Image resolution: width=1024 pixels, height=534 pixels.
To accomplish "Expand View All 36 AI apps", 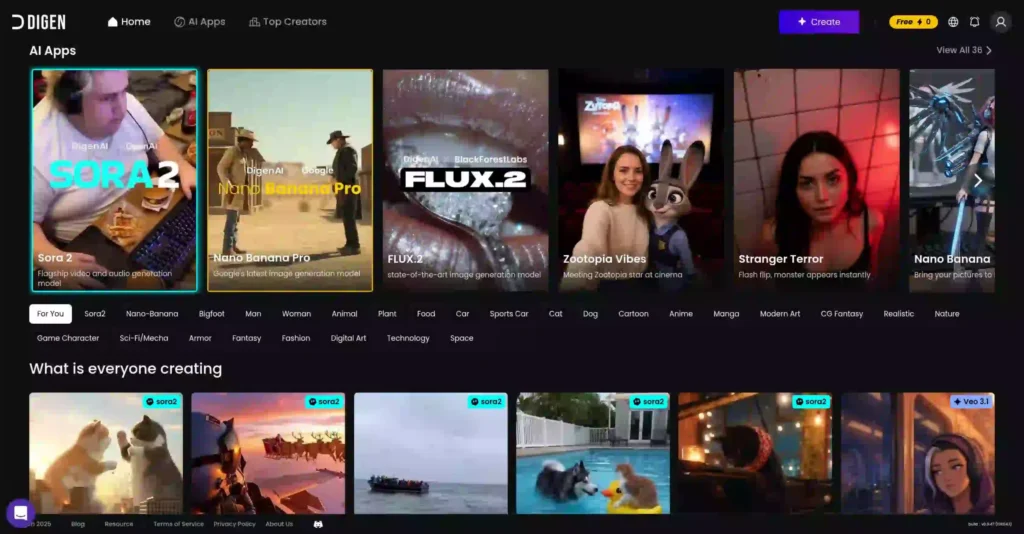I will click(x=964, y=50).
